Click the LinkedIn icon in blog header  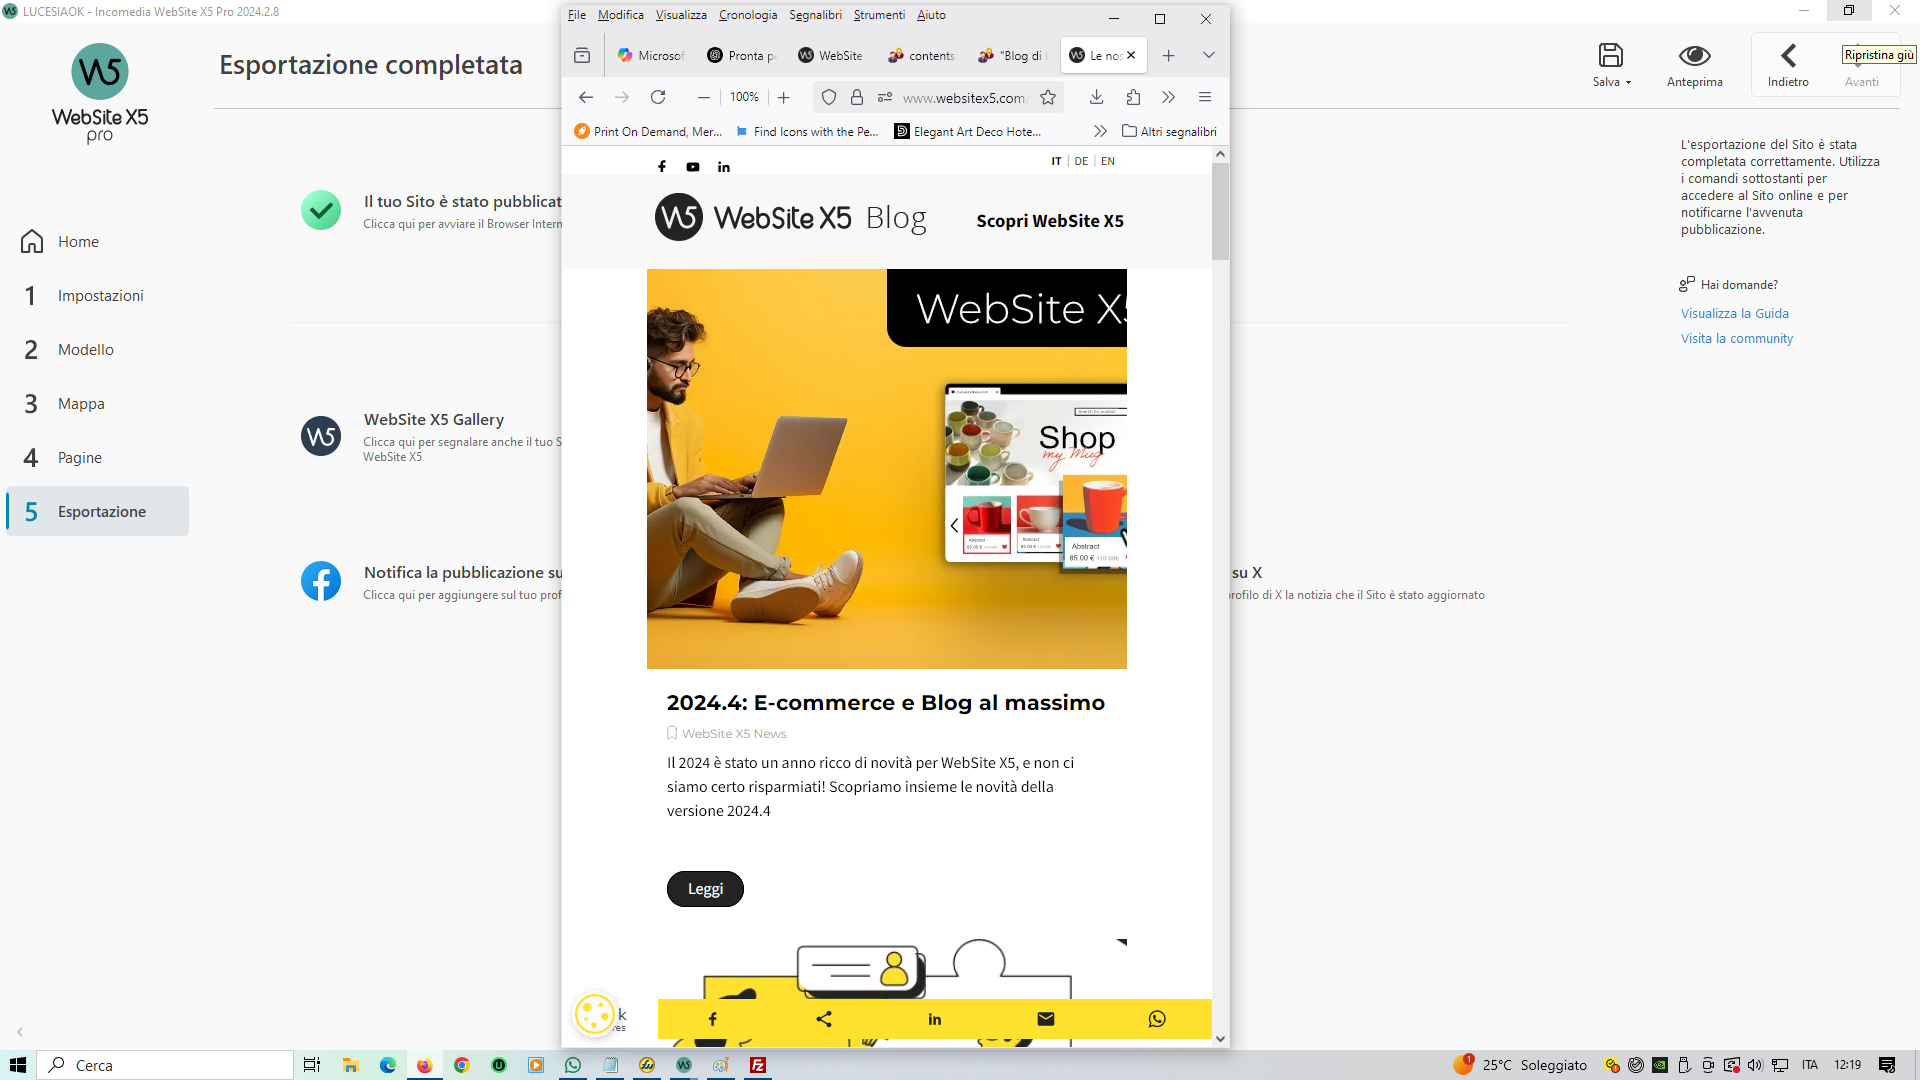click(x=724, y=166)
